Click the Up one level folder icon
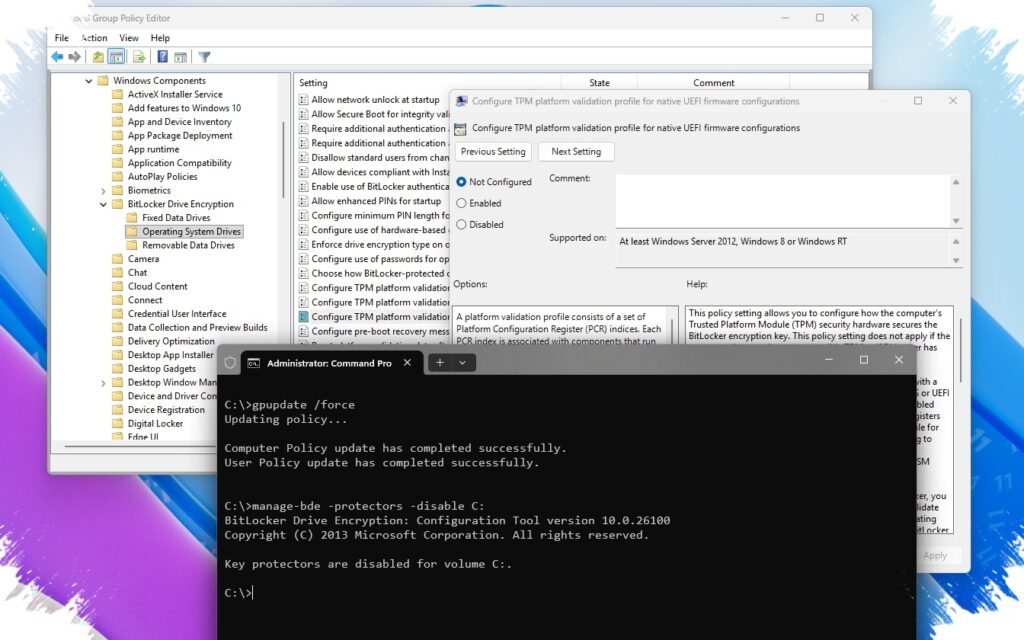This screenshot has height=640, width=1024. [98, 57]
